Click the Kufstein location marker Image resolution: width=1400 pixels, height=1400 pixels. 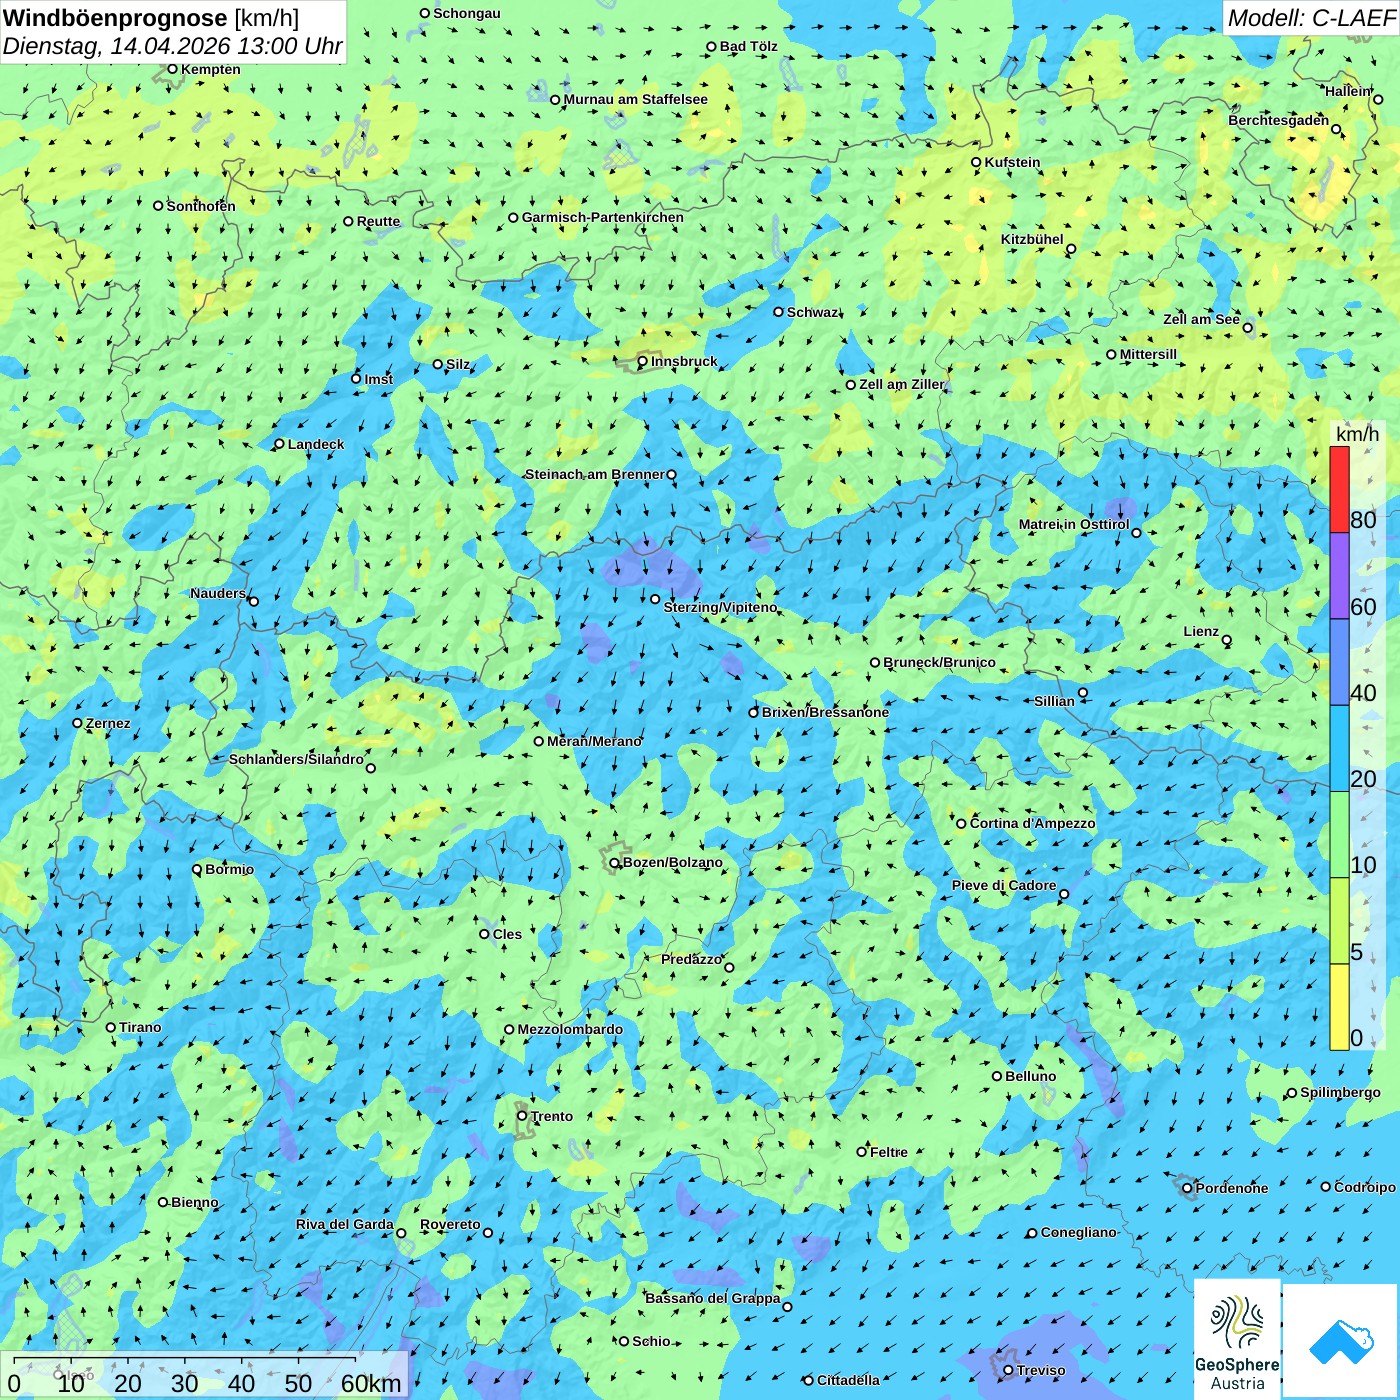[x=976, y=162]
